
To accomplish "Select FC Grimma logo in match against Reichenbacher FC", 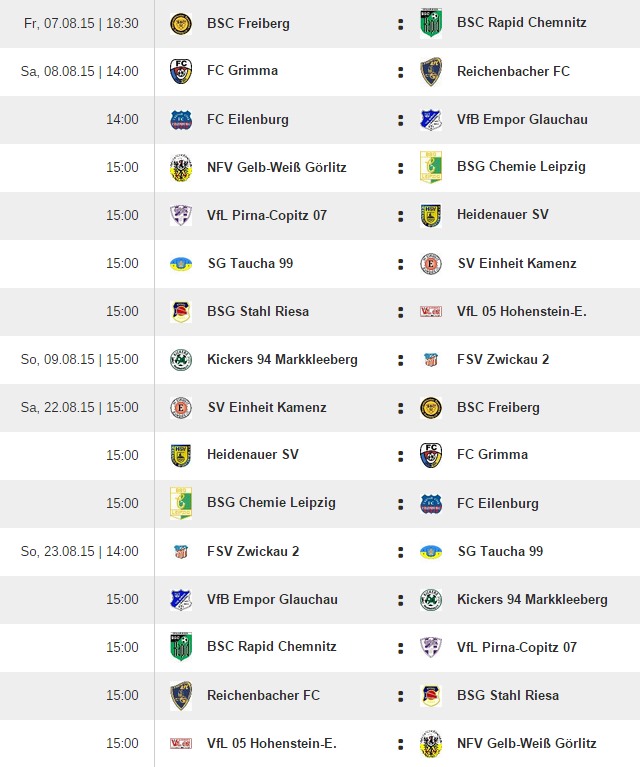I will pyautogui.click(x=181, y=71).
